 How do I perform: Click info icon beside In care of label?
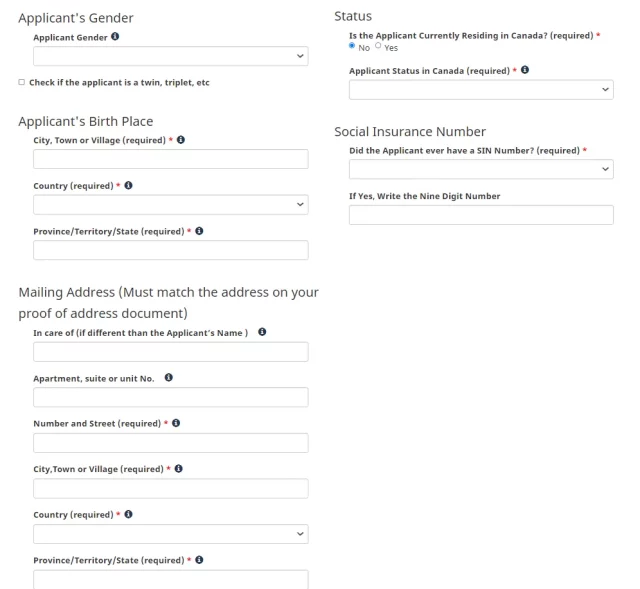click(262, 332)
